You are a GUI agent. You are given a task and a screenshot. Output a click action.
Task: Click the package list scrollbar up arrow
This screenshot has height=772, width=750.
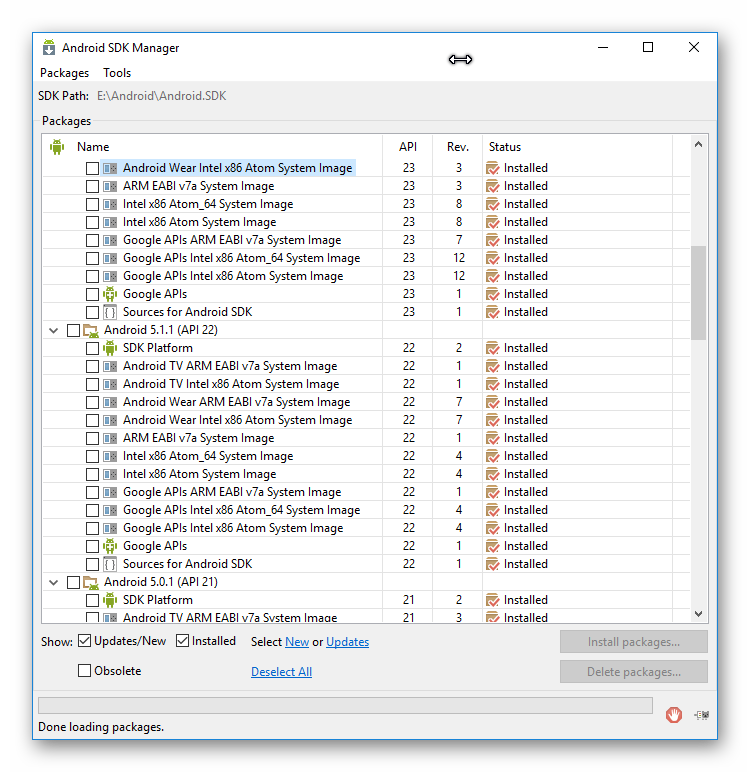pos(698,144)
